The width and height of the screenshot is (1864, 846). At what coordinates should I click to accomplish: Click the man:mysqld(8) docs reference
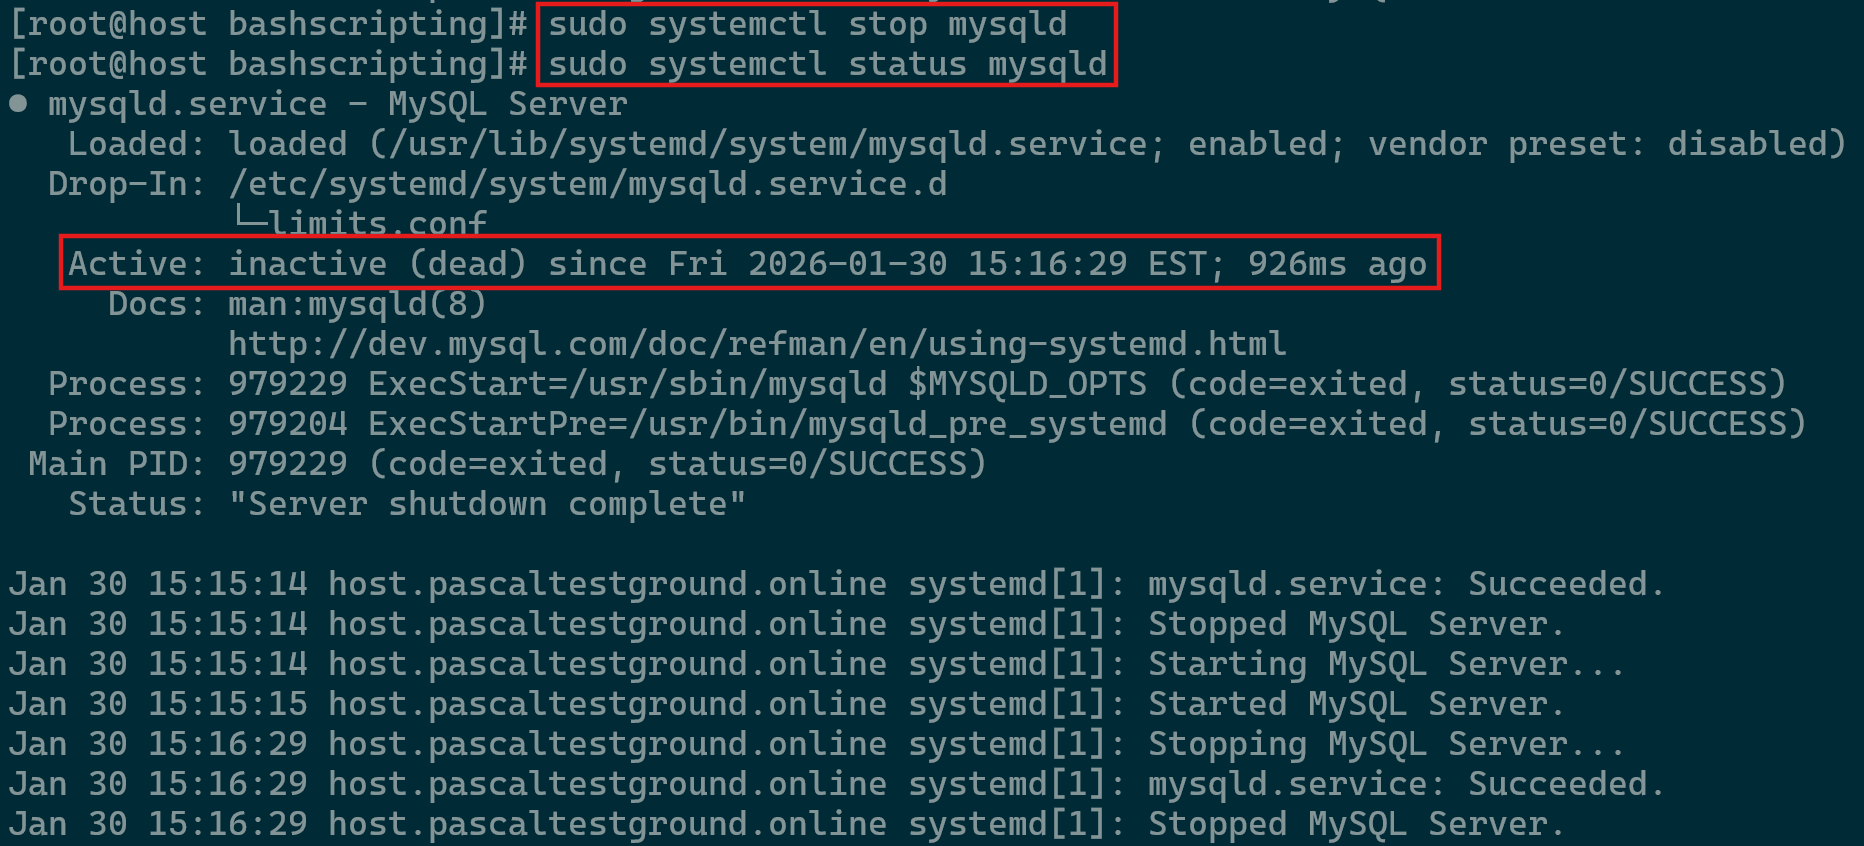coord(357,304)
